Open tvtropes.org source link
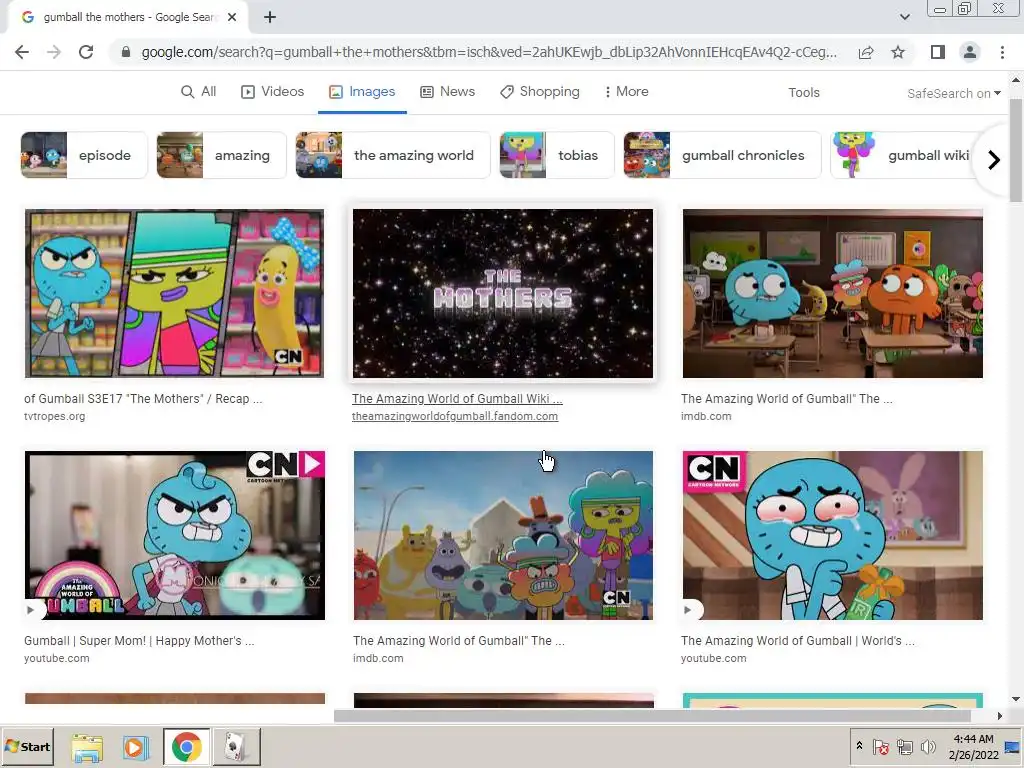Image resolution: width=1024 pixels, height=768 pixels. coord(54,416)
